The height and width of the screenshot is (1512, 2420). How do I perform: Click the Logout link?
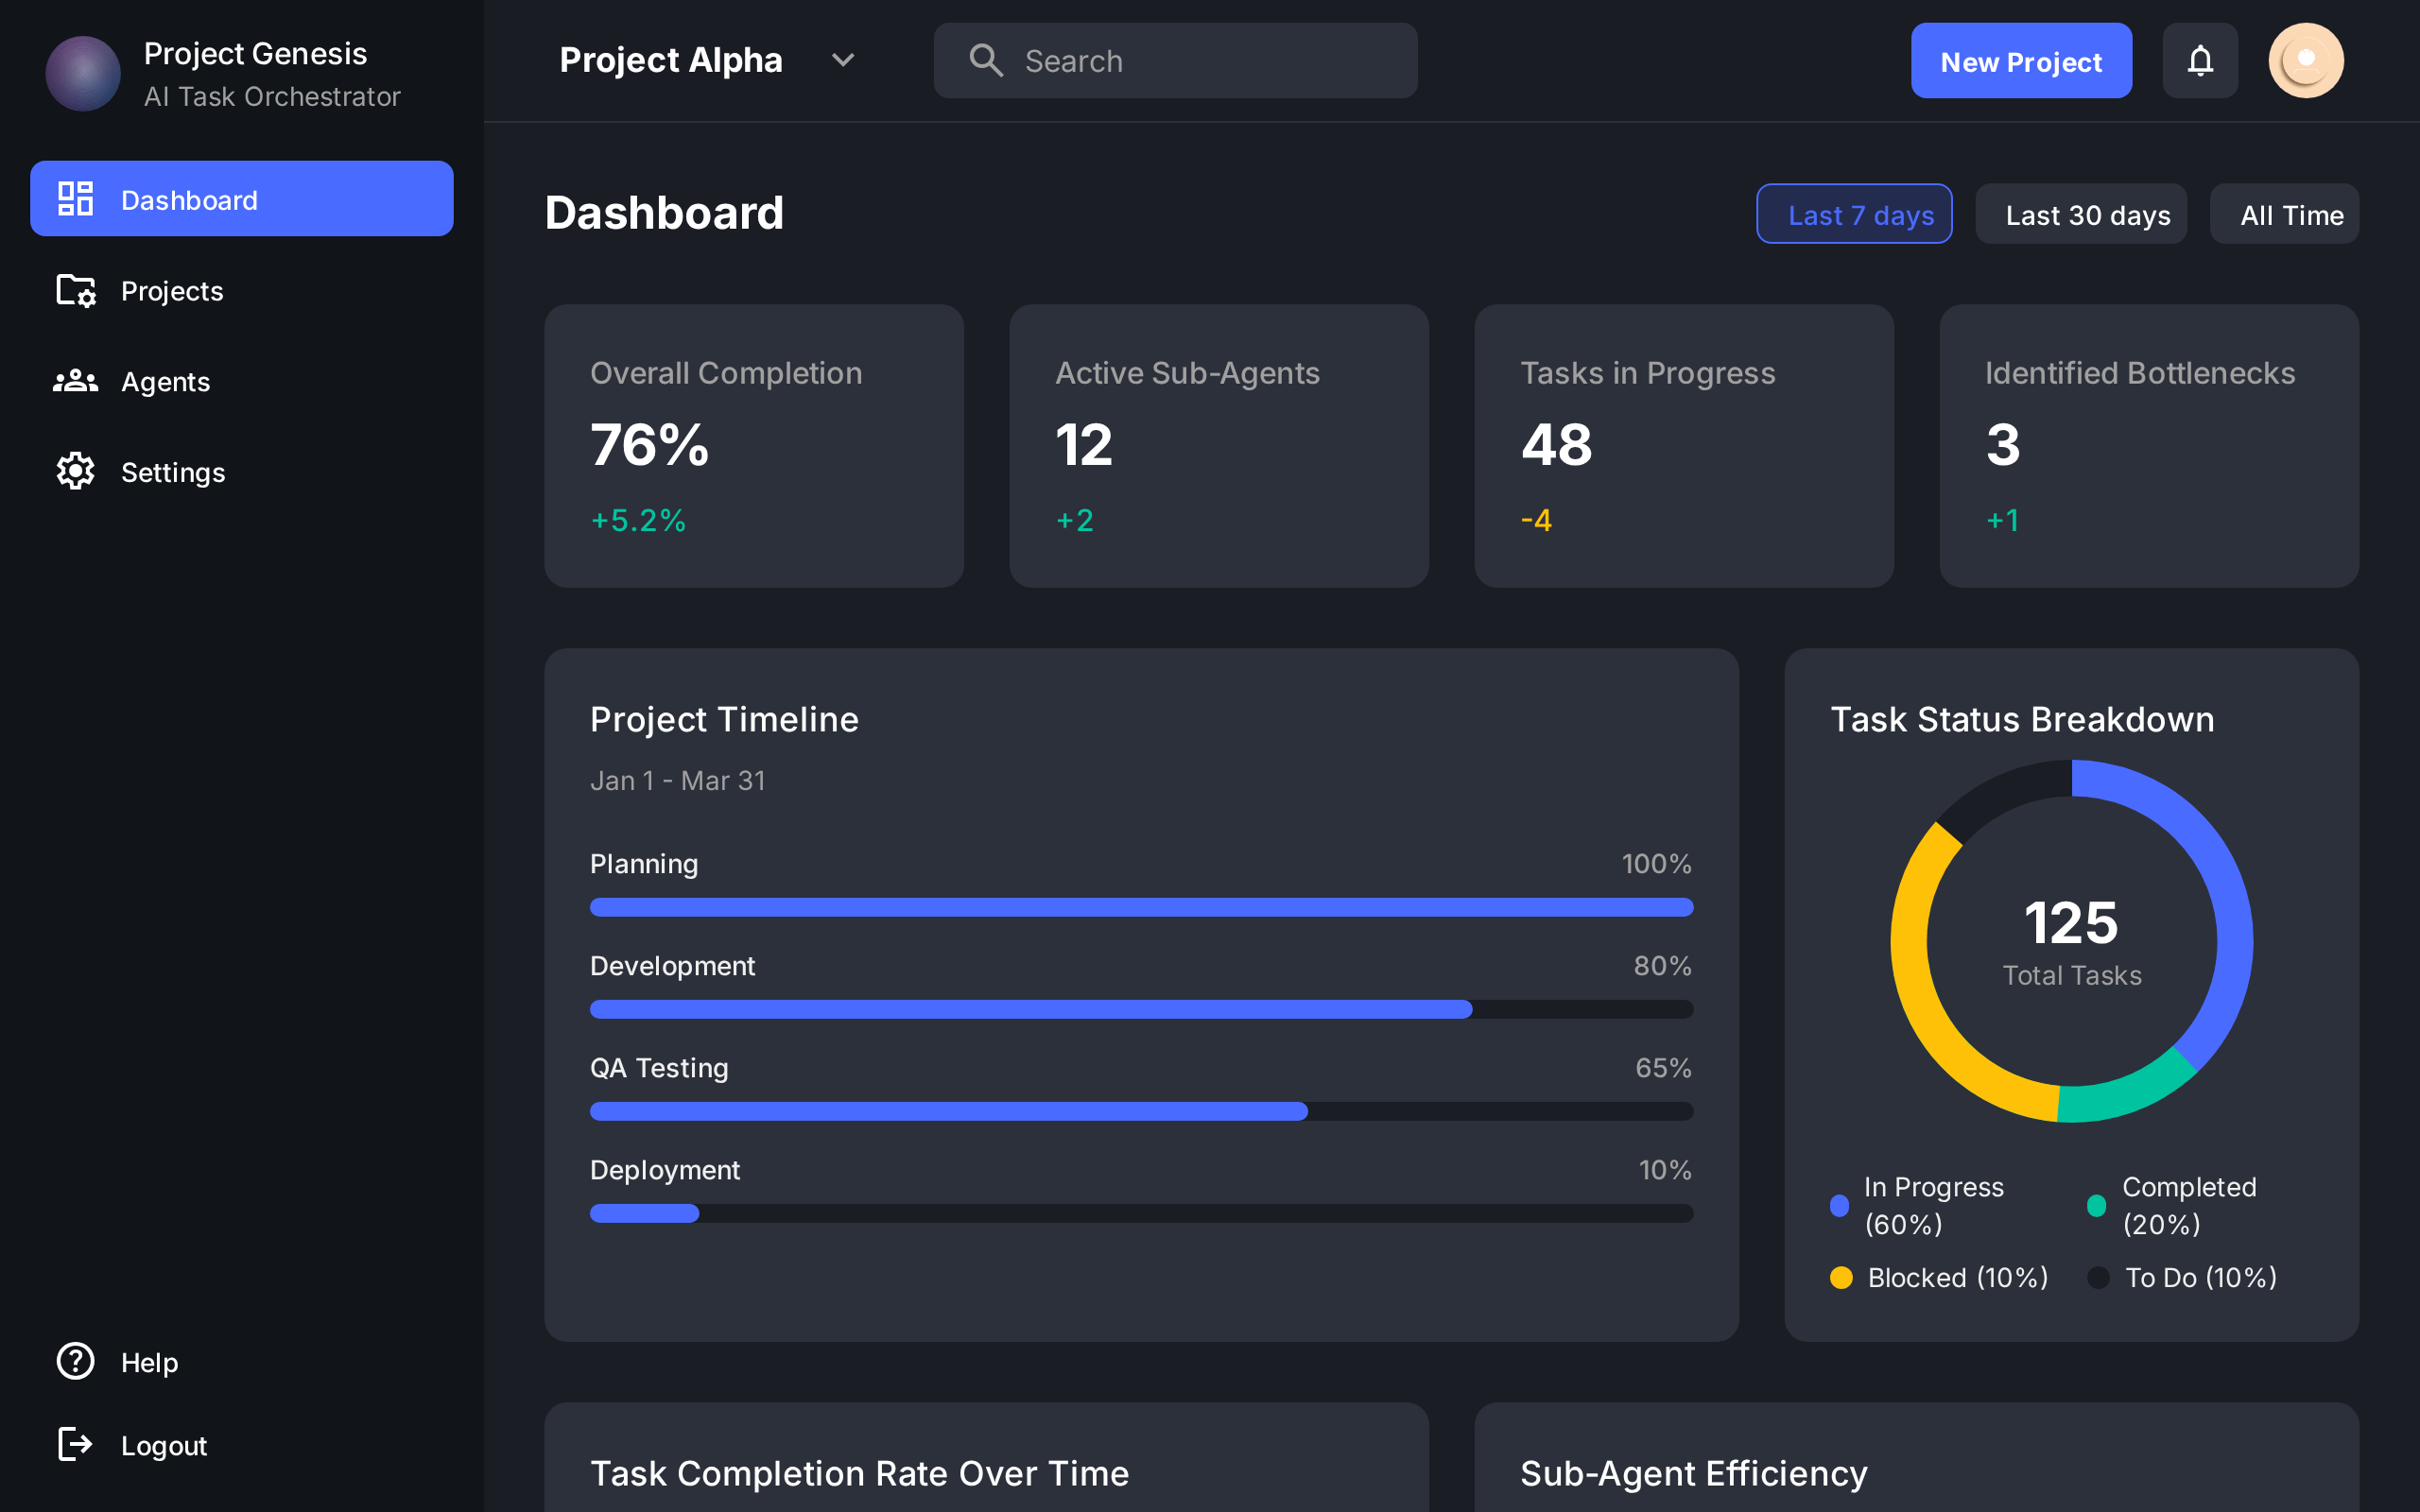point(163,1444)
